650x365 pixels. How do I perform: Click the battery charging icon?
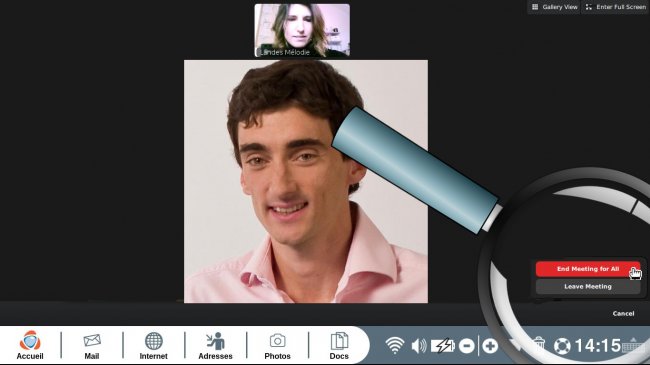pos(443,346)
